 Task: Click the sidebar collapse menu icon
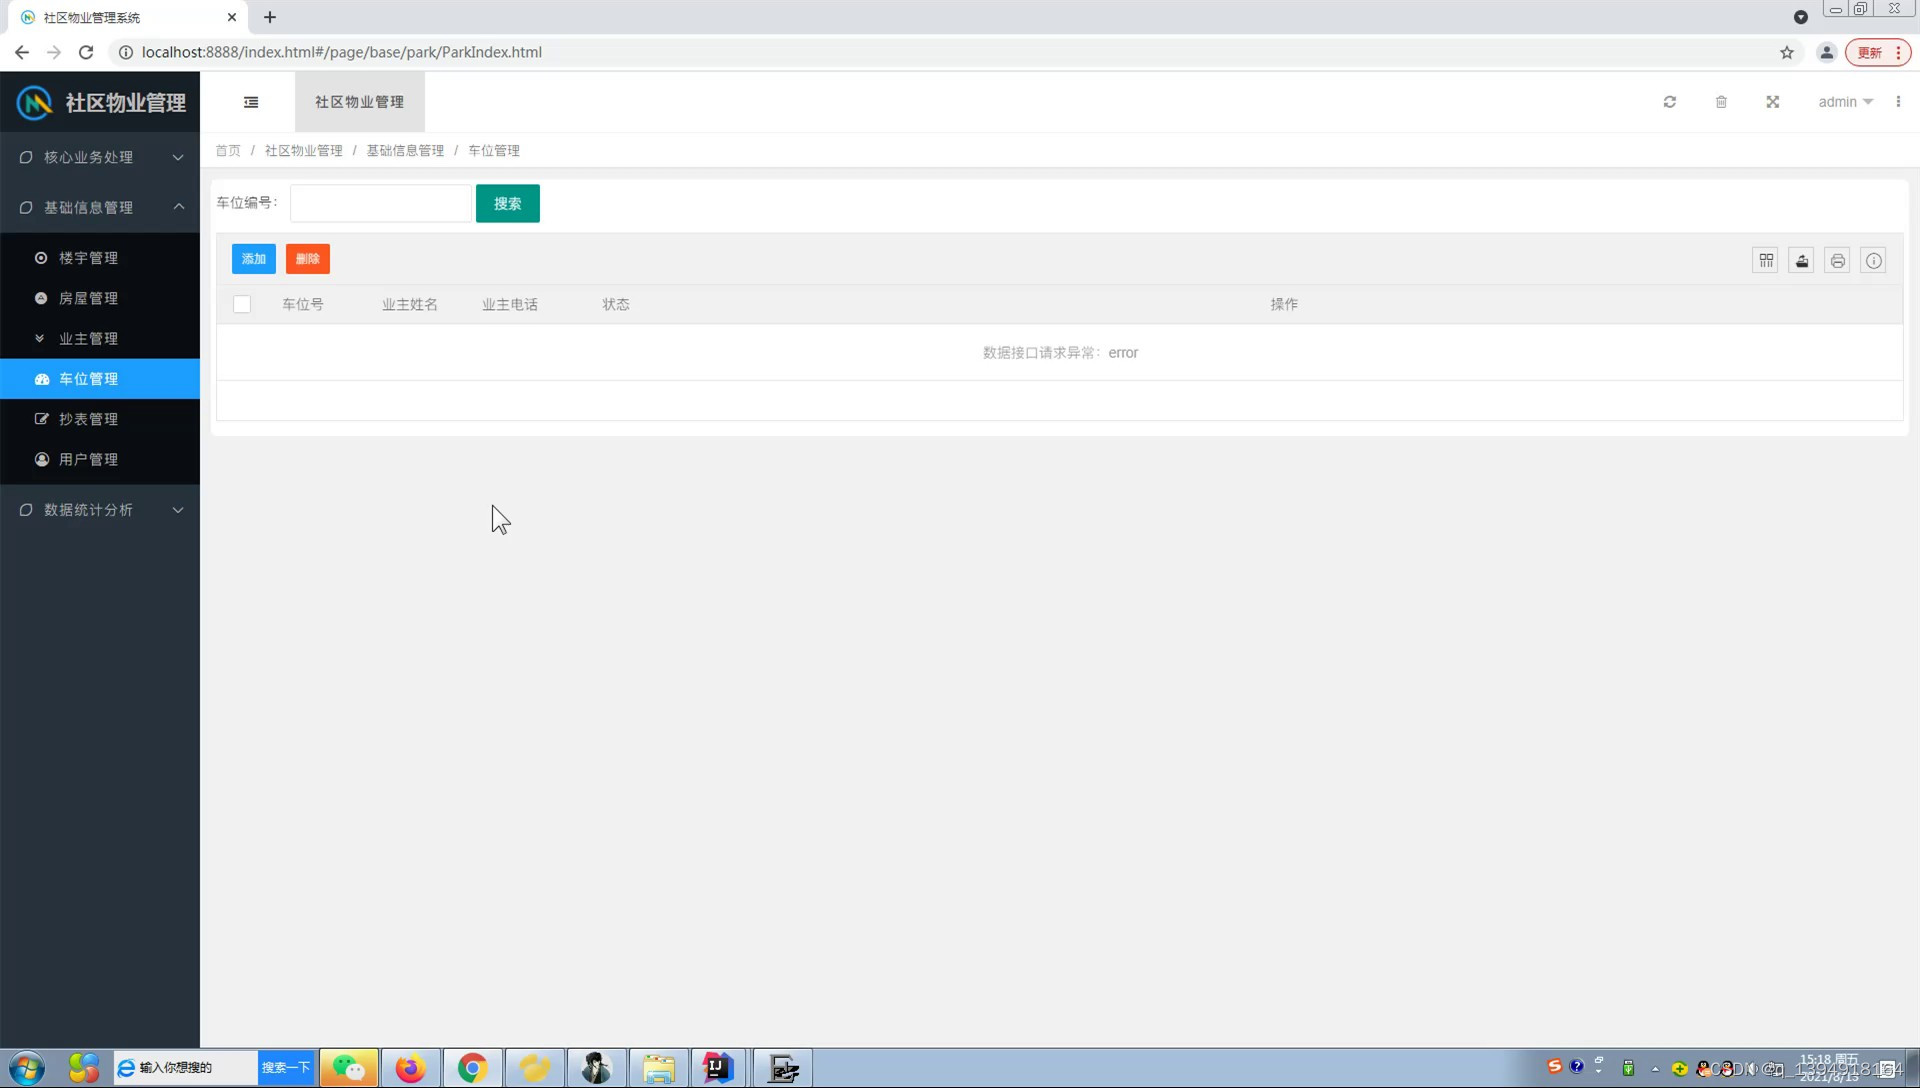(x=251, y=102)
